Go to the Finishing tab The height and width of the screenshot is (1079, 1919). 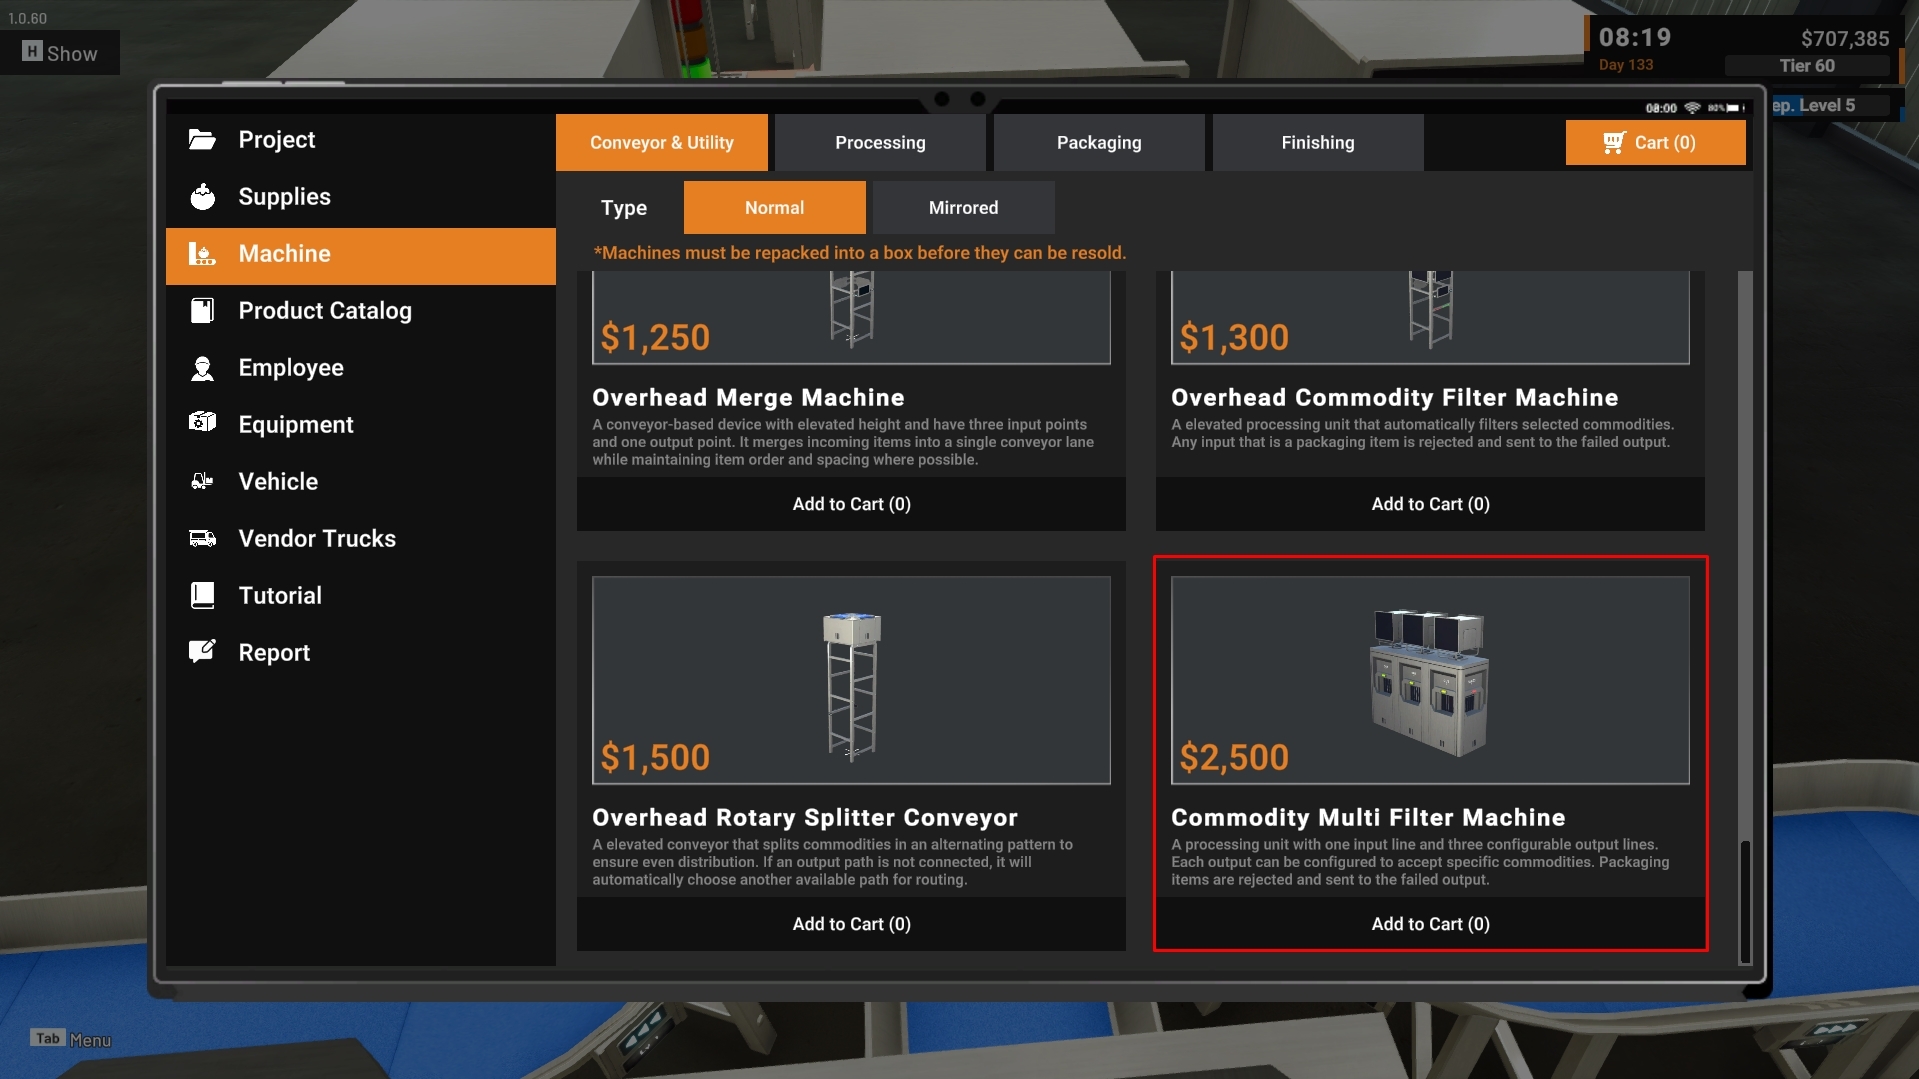tap(1318, 143)
